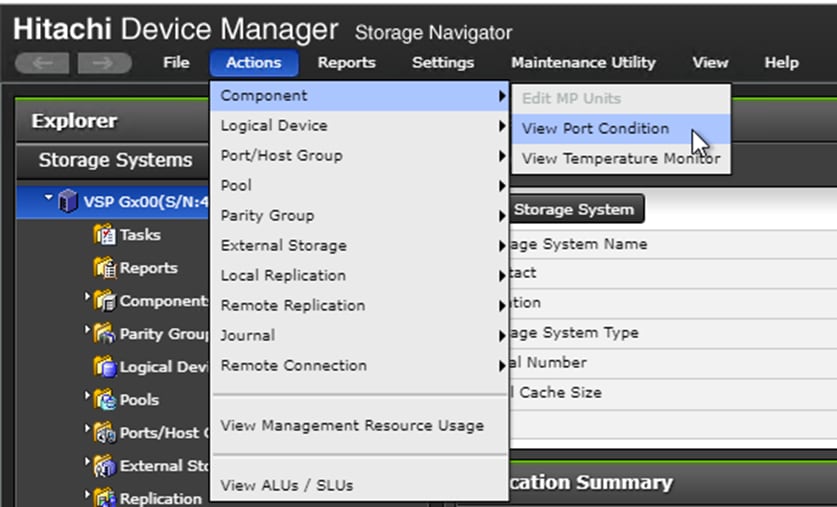
Task: Open the Settings menu
Action: click(443, 63)
